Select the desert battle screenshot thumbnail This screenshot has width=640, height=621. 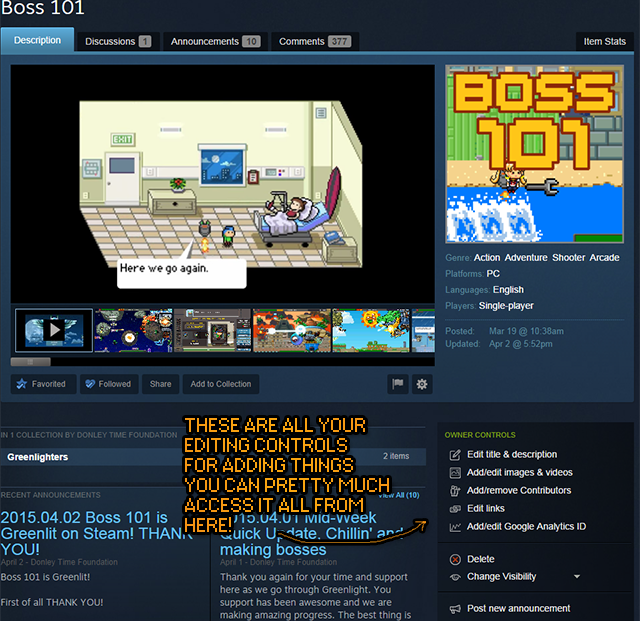(291, 330)
